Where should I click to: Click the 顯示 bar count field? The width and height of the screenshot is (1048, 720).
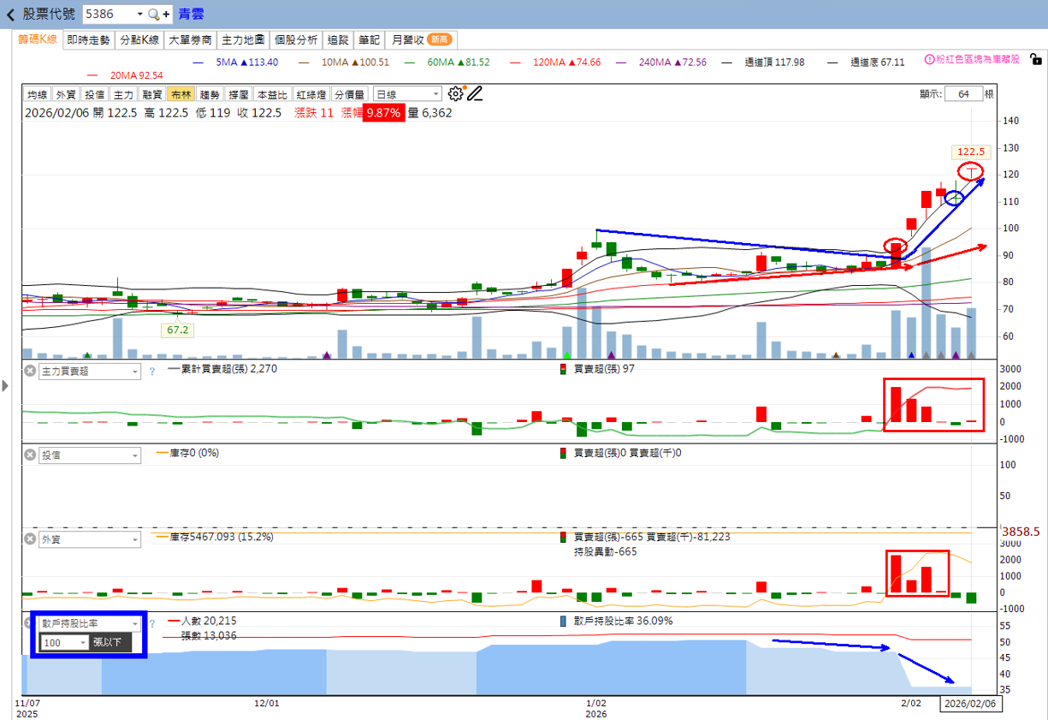pos(963,94)
